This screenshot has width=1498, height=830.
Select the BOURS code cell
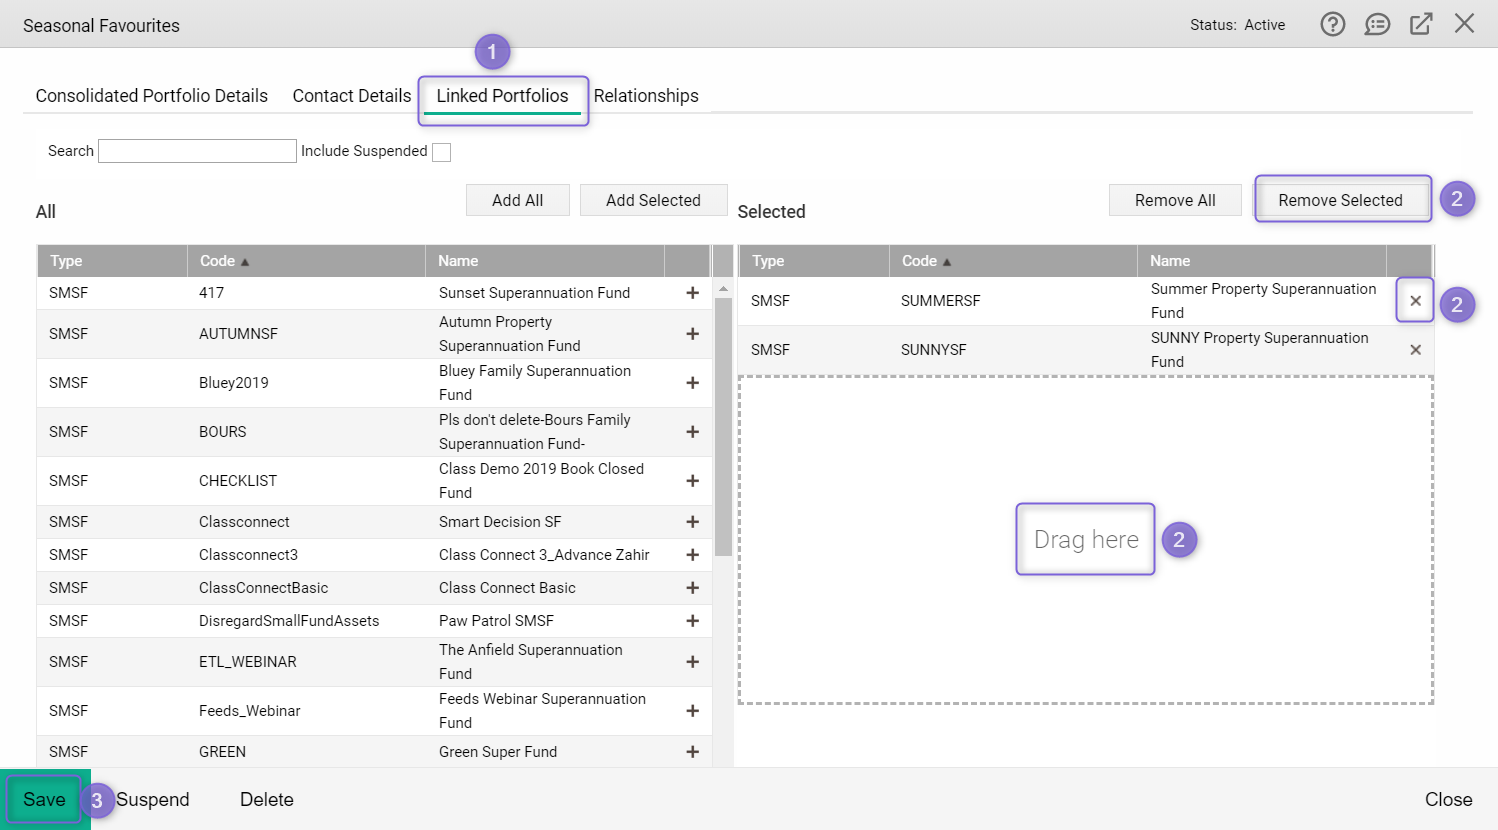point(222,432)
